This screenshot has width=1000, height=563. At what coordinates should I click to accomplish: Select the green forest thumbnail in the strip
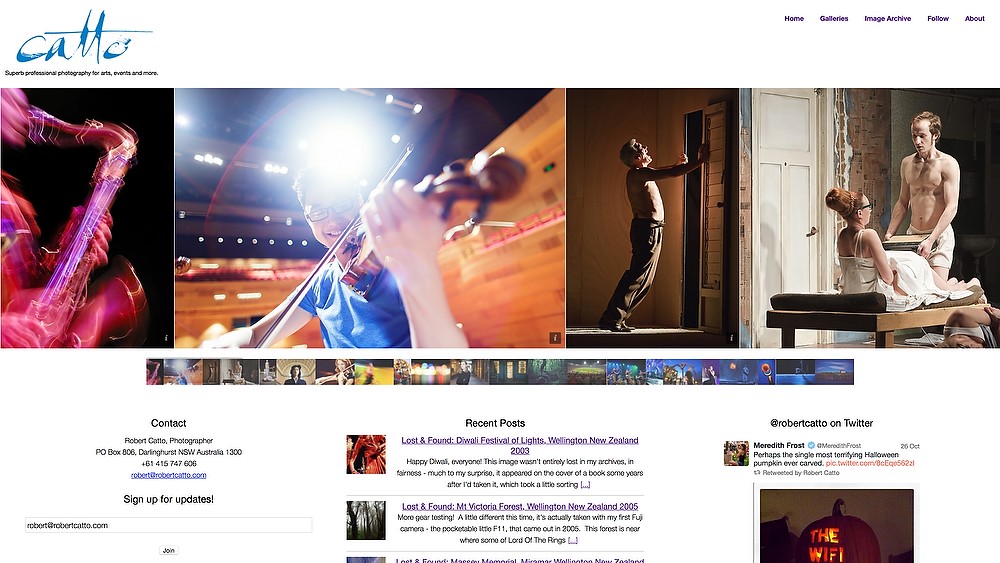click(x=547, y=372)
